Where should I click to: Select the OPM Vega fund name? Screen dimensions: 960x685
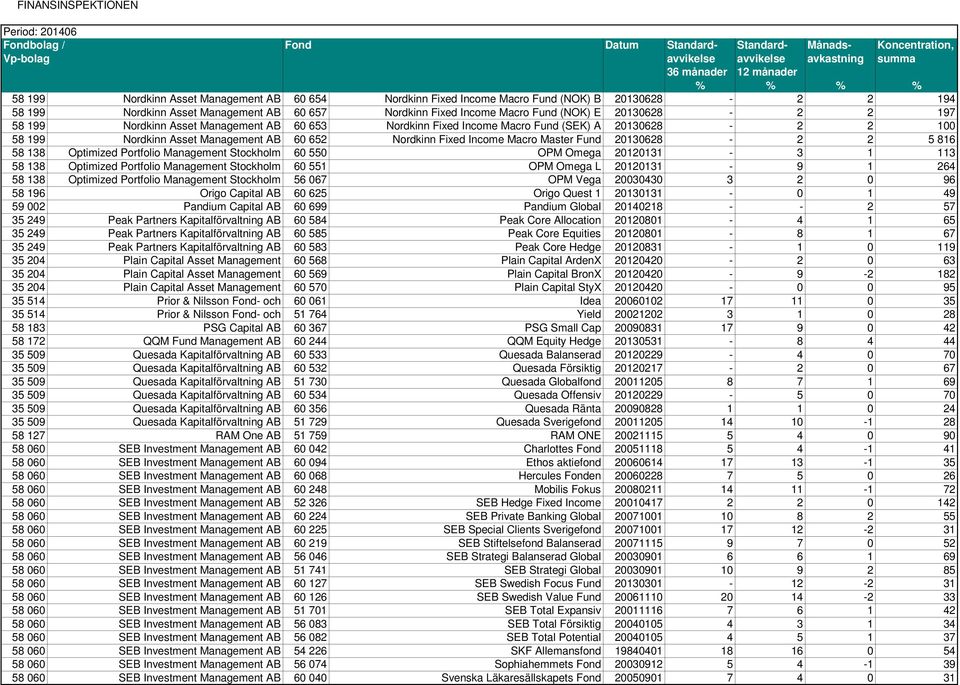[574, 180]
